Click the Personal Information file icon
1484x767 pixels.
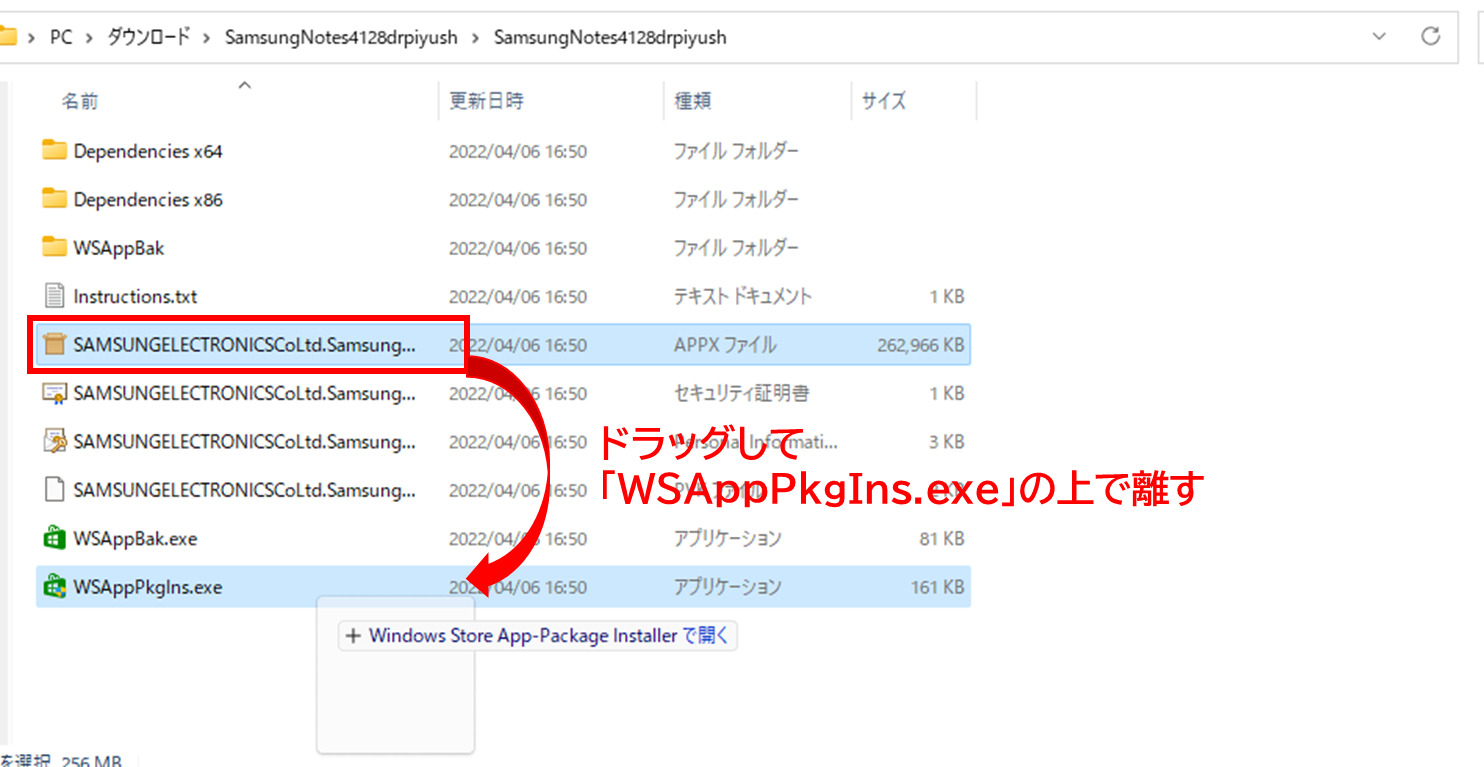click(54, 441)
